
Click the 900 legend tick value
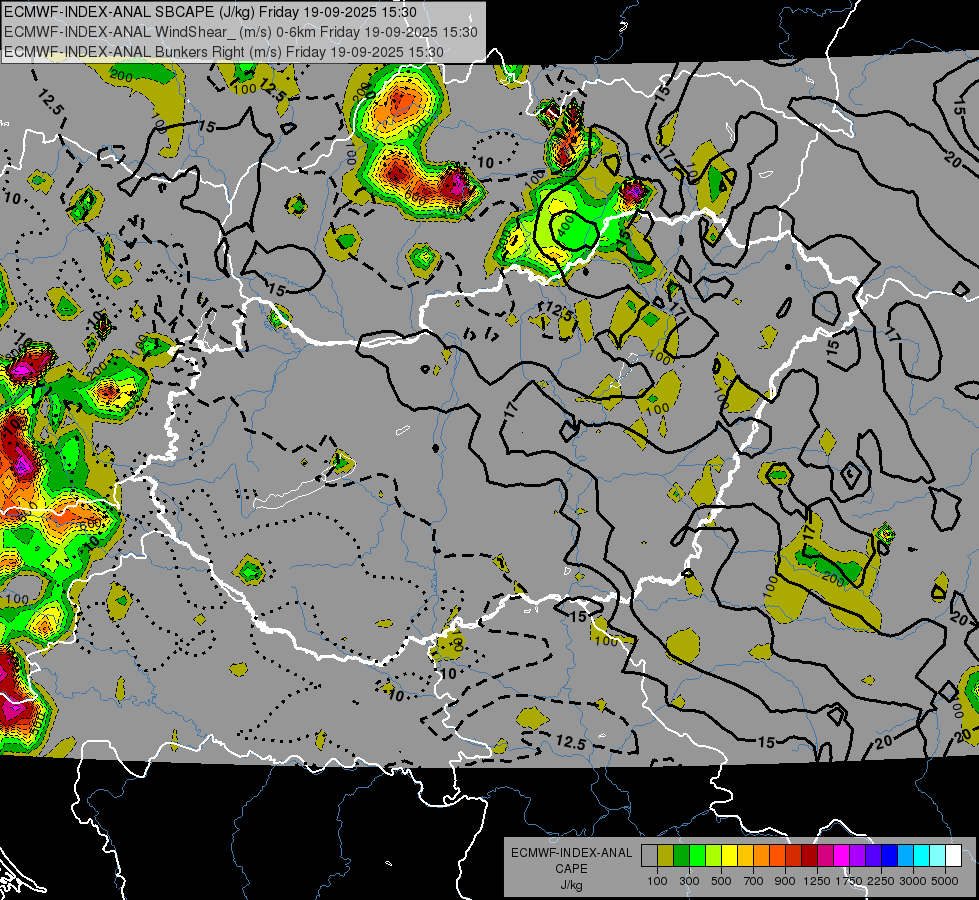click(x=785, y=881)
